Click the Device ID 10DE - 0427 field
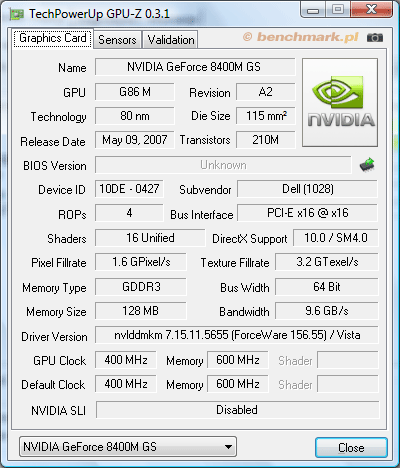Screen dimensions: 400x468 point(129,189)
